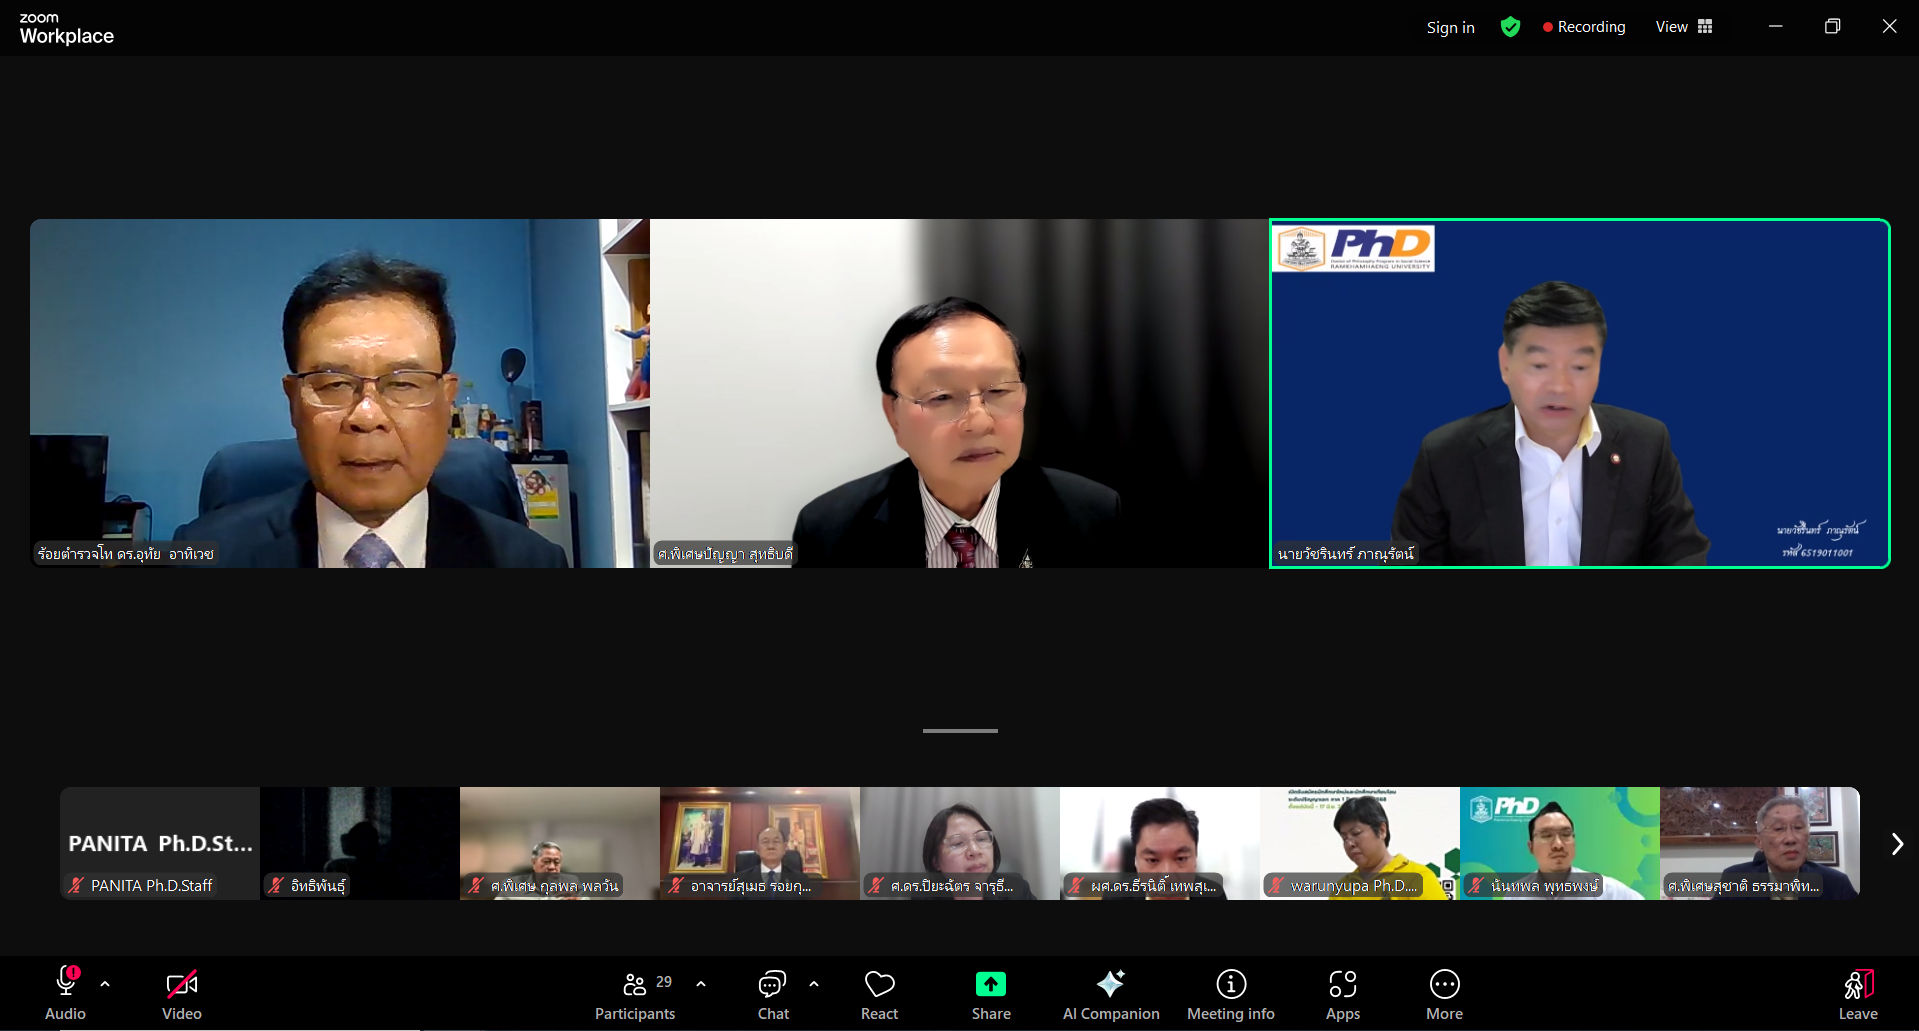
Task: Click muted mic icon on อิทธิพันธุ์ tile
Action: (276, 885)
